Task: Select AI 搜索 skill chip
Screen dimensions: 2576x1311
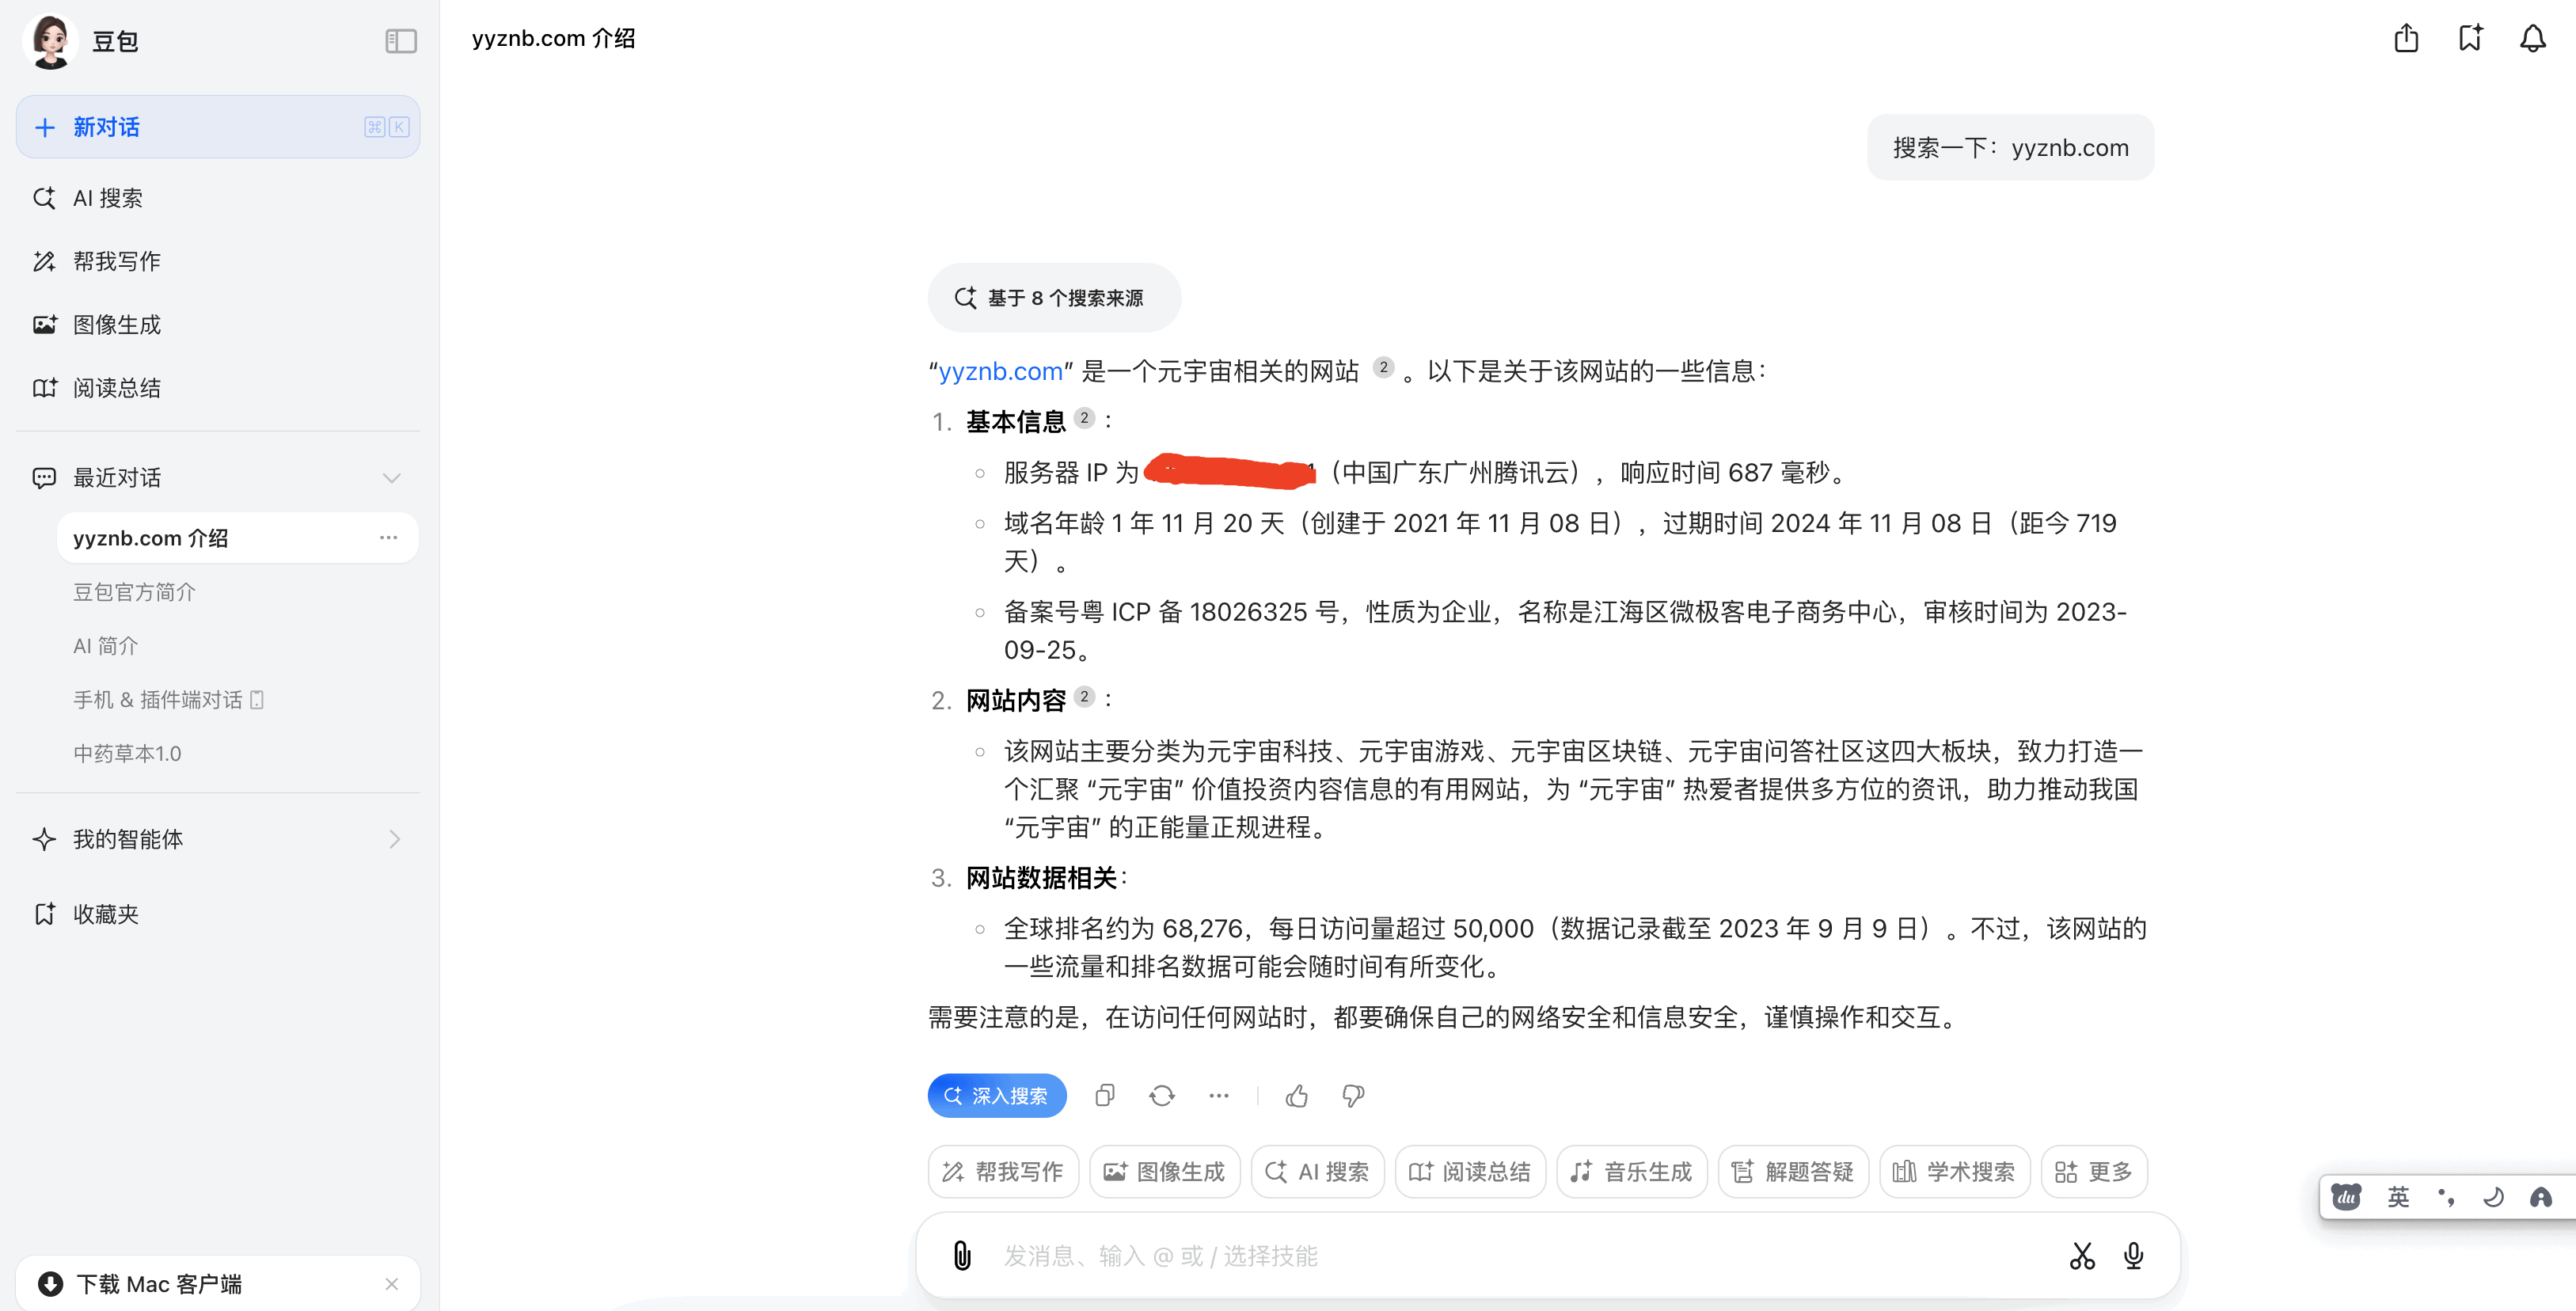Action: tap(1317, 1171)
